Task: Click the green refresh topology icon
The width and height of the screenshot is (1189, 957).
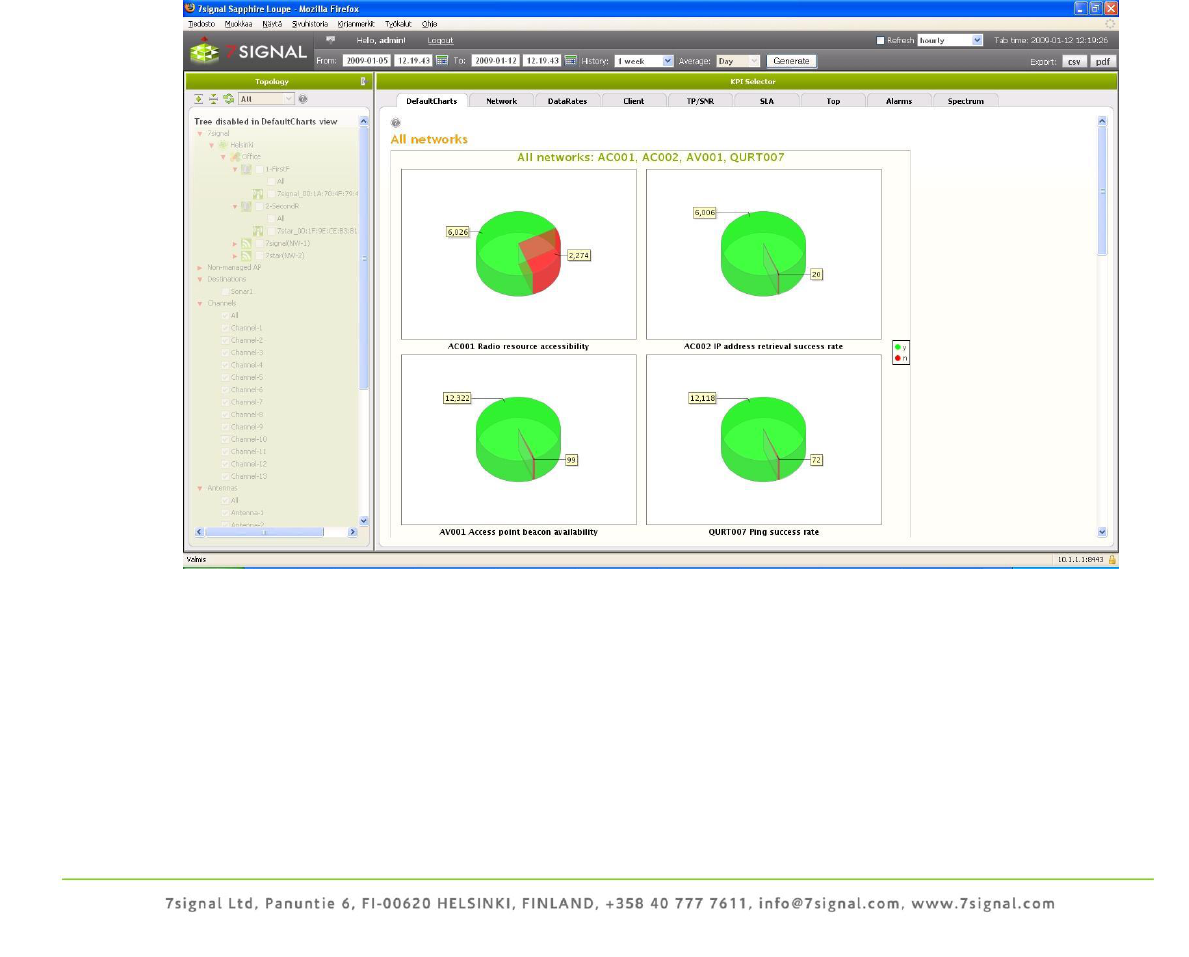Action: tap(228, 99)
